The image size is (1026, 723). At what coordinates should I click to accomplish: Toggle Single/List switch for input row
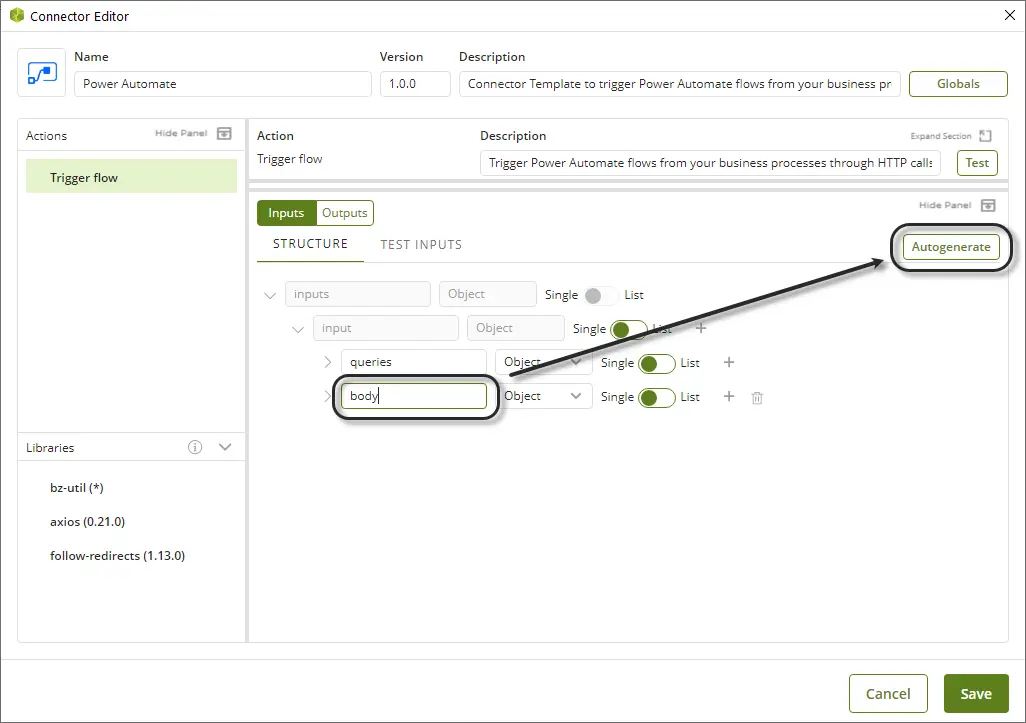[x=629, y=329]
